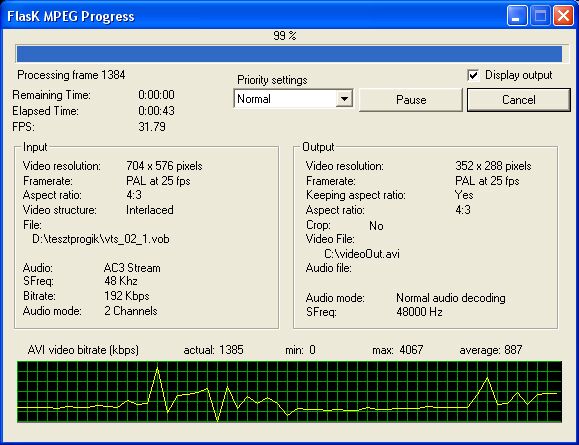579x445 pixels.
Task: Click the Display output label text
Action: [x=518, y=75]
